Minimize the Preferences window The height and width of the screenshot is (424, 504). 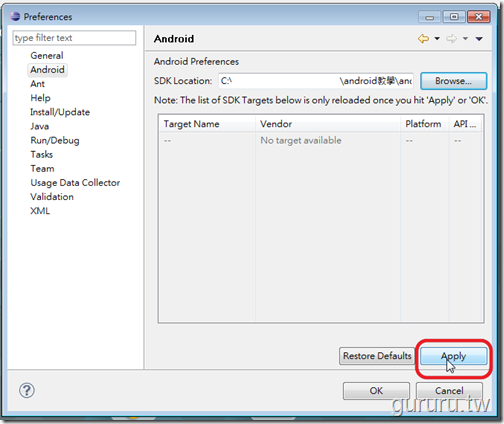(x=430, y=17)
